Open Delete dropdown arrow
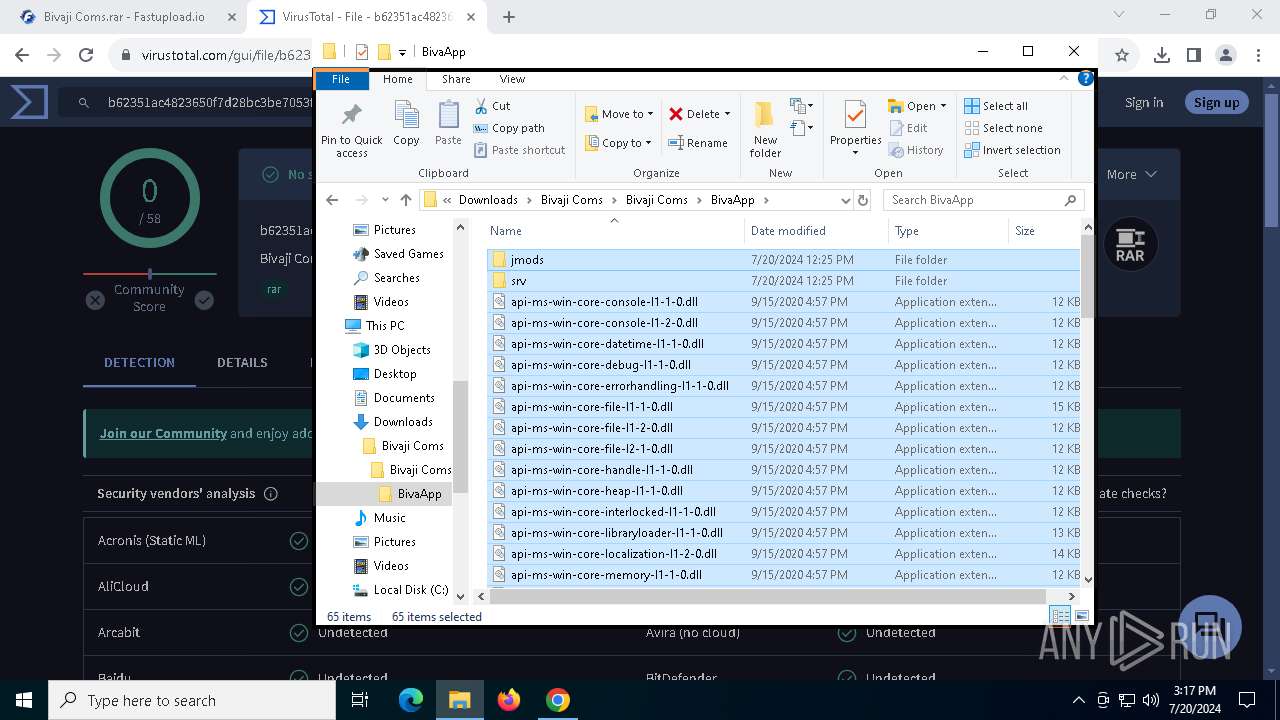1280x720 pixels. [727, 114]
